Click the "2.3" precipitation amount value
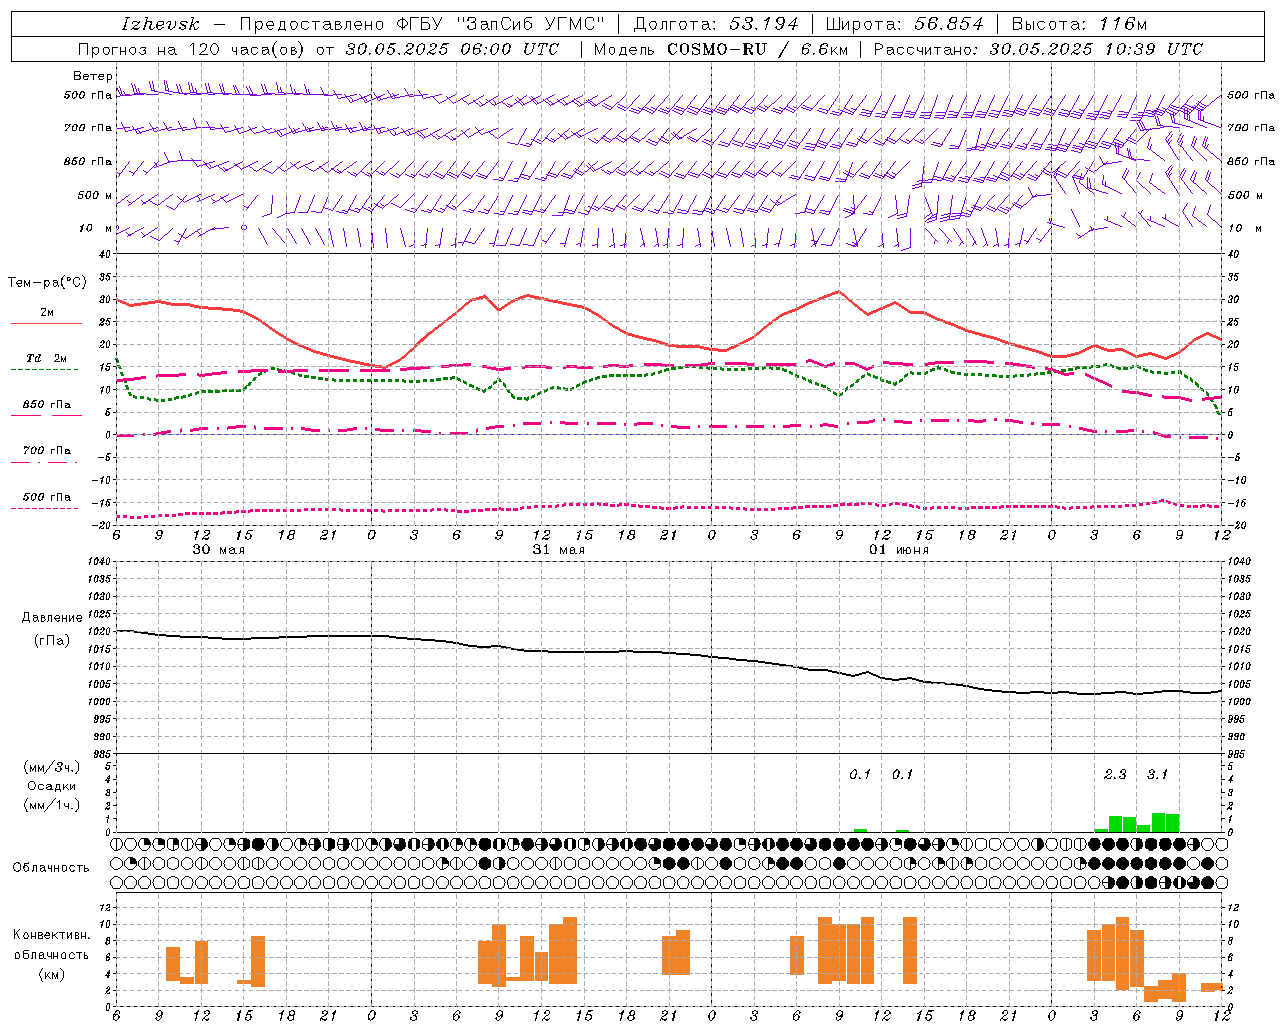This screenshot has width=1280, height=1024. pyautogui.click(x=1115, y=774)
